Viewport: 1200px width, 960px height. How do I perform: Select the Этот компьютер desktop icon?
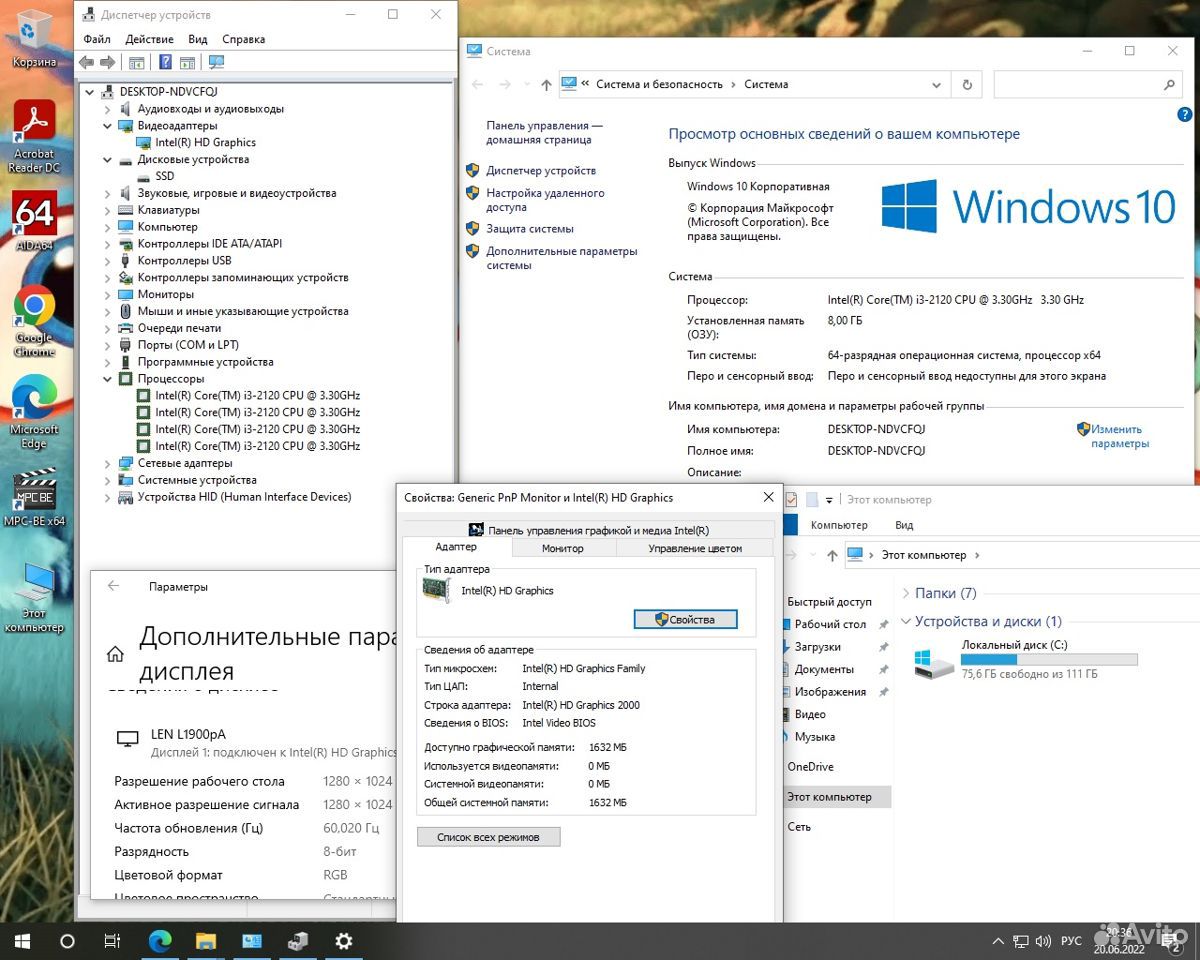point(34,598)
